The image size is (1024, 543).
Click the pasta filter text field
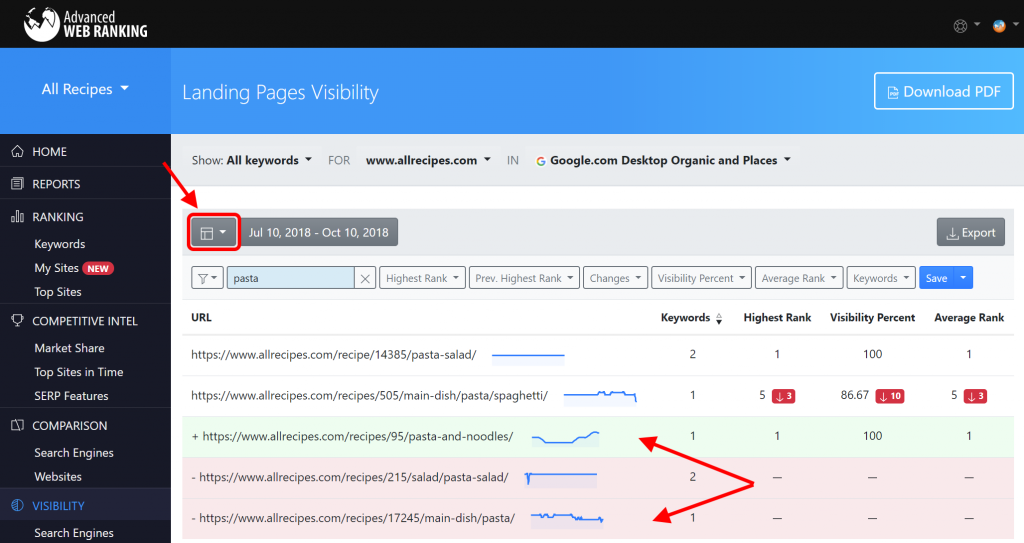pyautogui.click(x=291, y=278)
